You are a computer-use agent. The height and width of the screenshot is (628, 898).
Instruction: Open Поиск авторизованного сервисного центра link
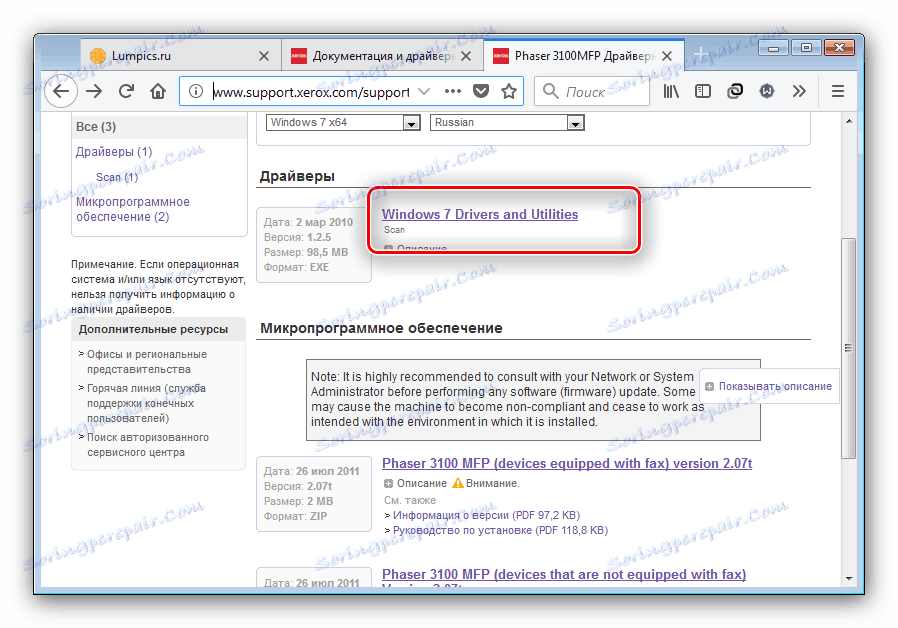(148, 445)
